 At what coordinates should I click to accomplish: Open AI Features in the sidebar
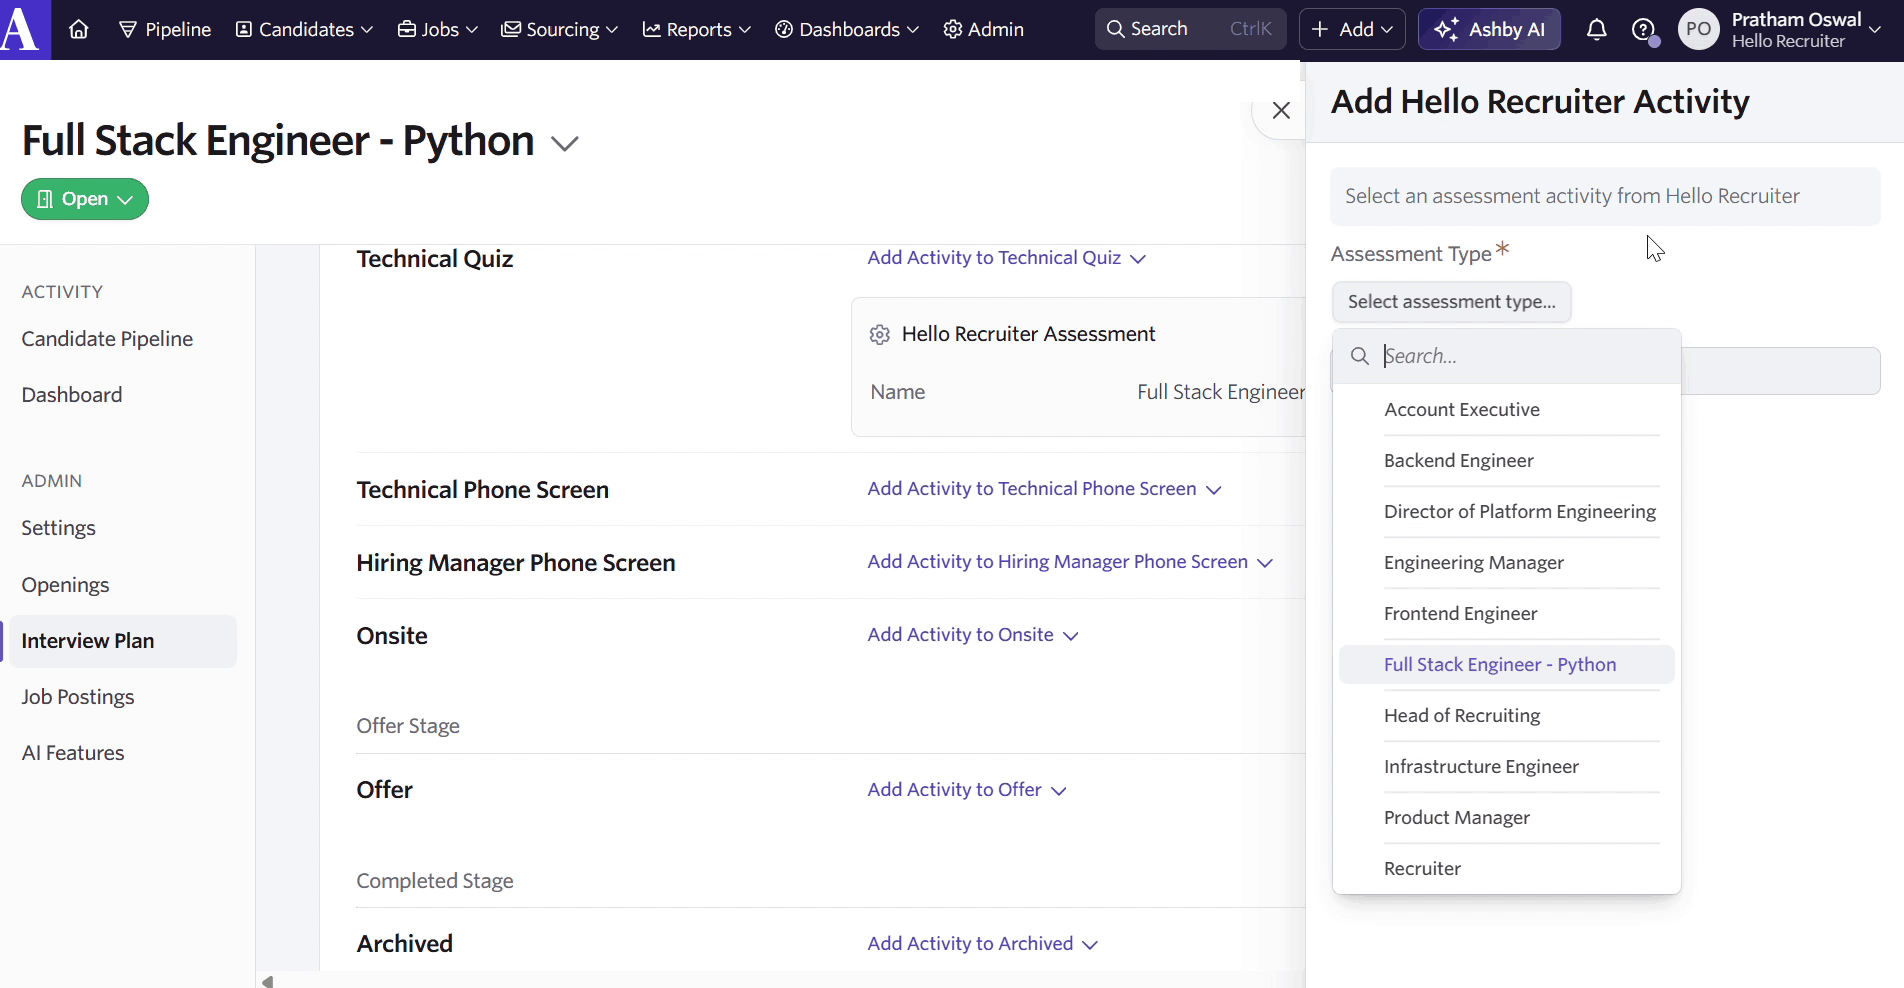pos(73,753)
